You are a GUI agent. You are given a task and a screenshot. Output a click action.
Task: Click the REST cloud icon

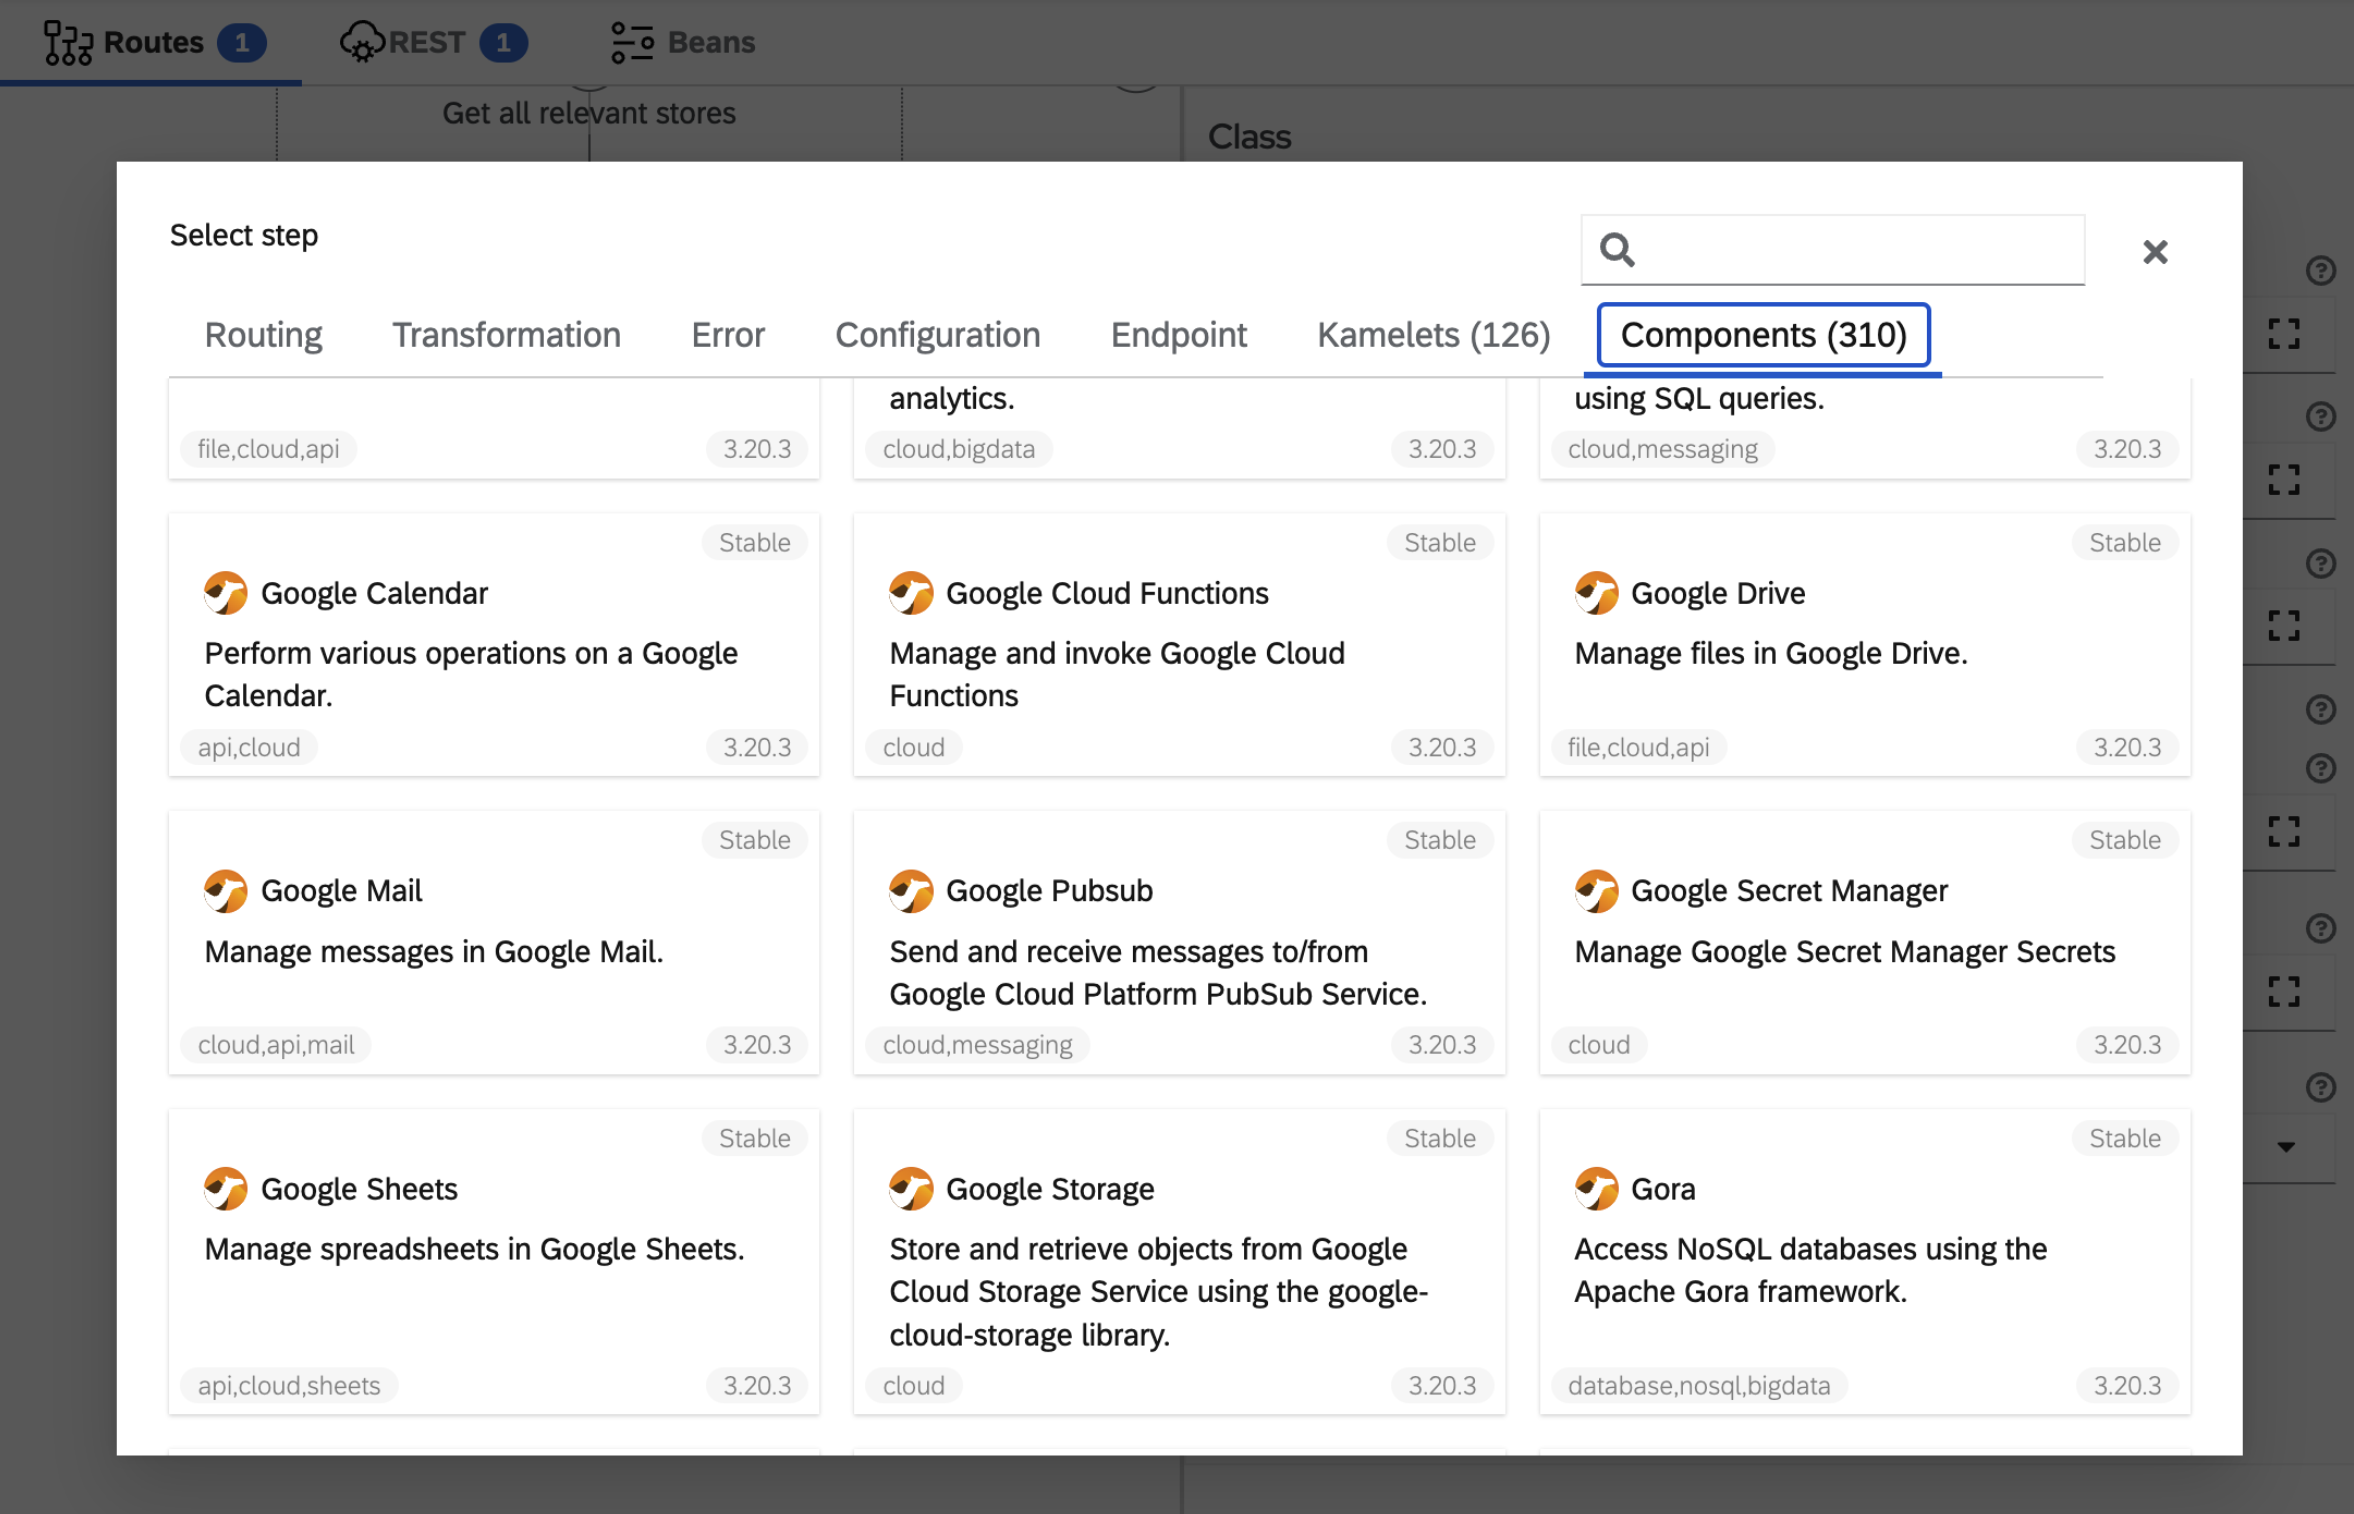[362, 43]
